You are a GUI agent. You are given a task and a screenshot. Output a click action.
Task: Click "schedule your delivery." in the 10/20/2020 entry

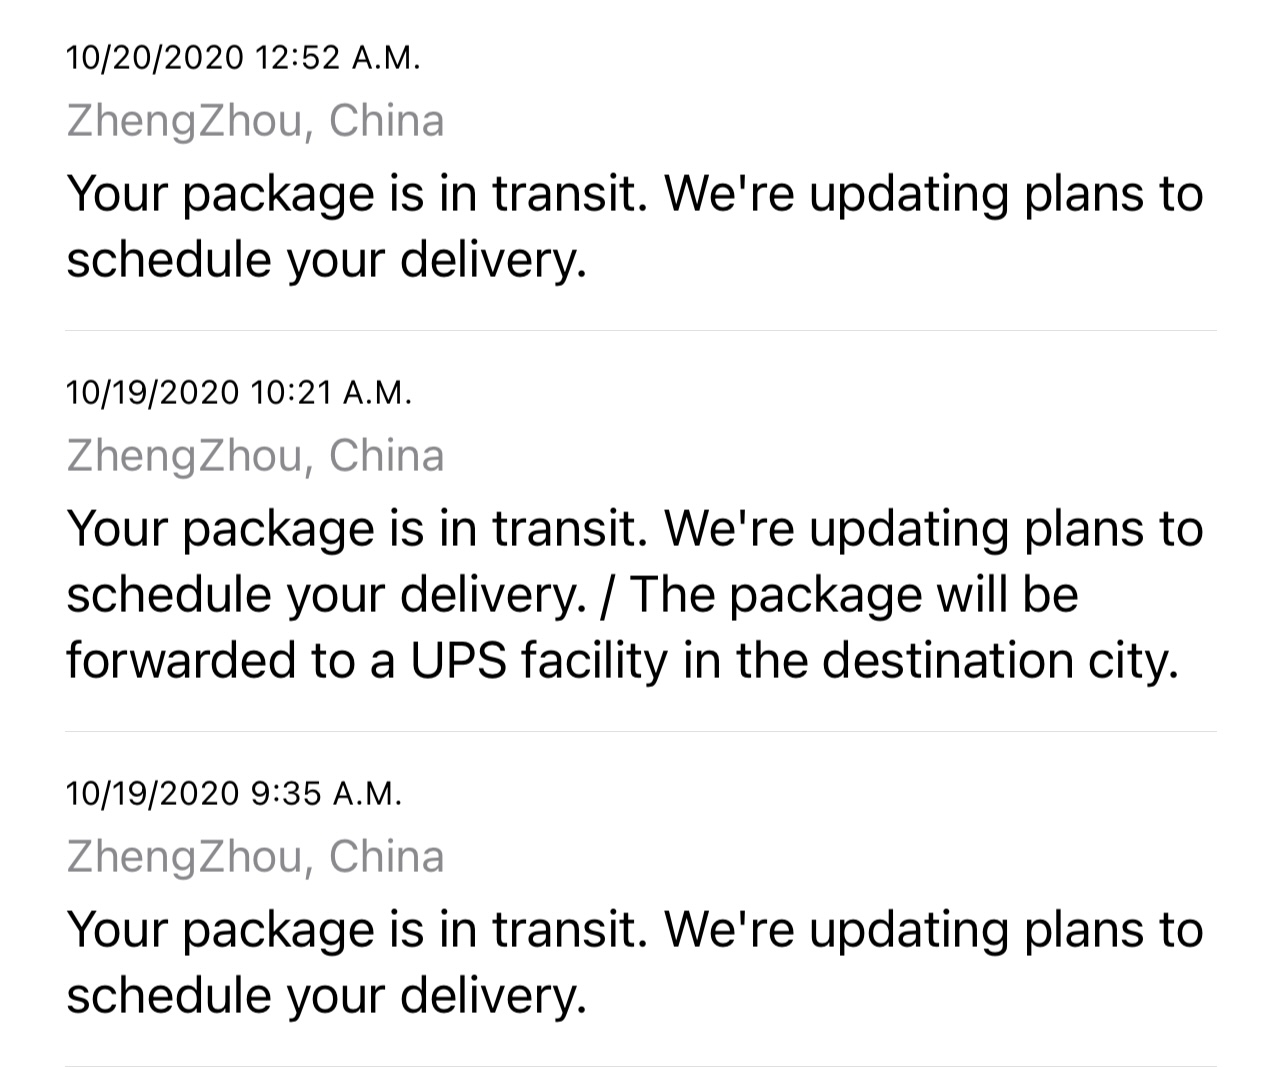pyautogui.click(x=325, y=259)
